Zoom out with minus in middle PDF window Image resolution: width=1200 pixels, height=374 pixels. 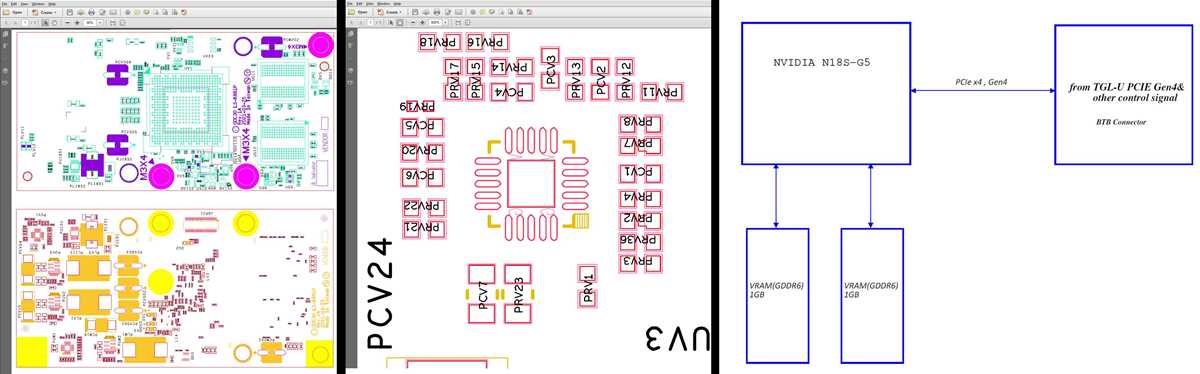[x=413, y=22]
